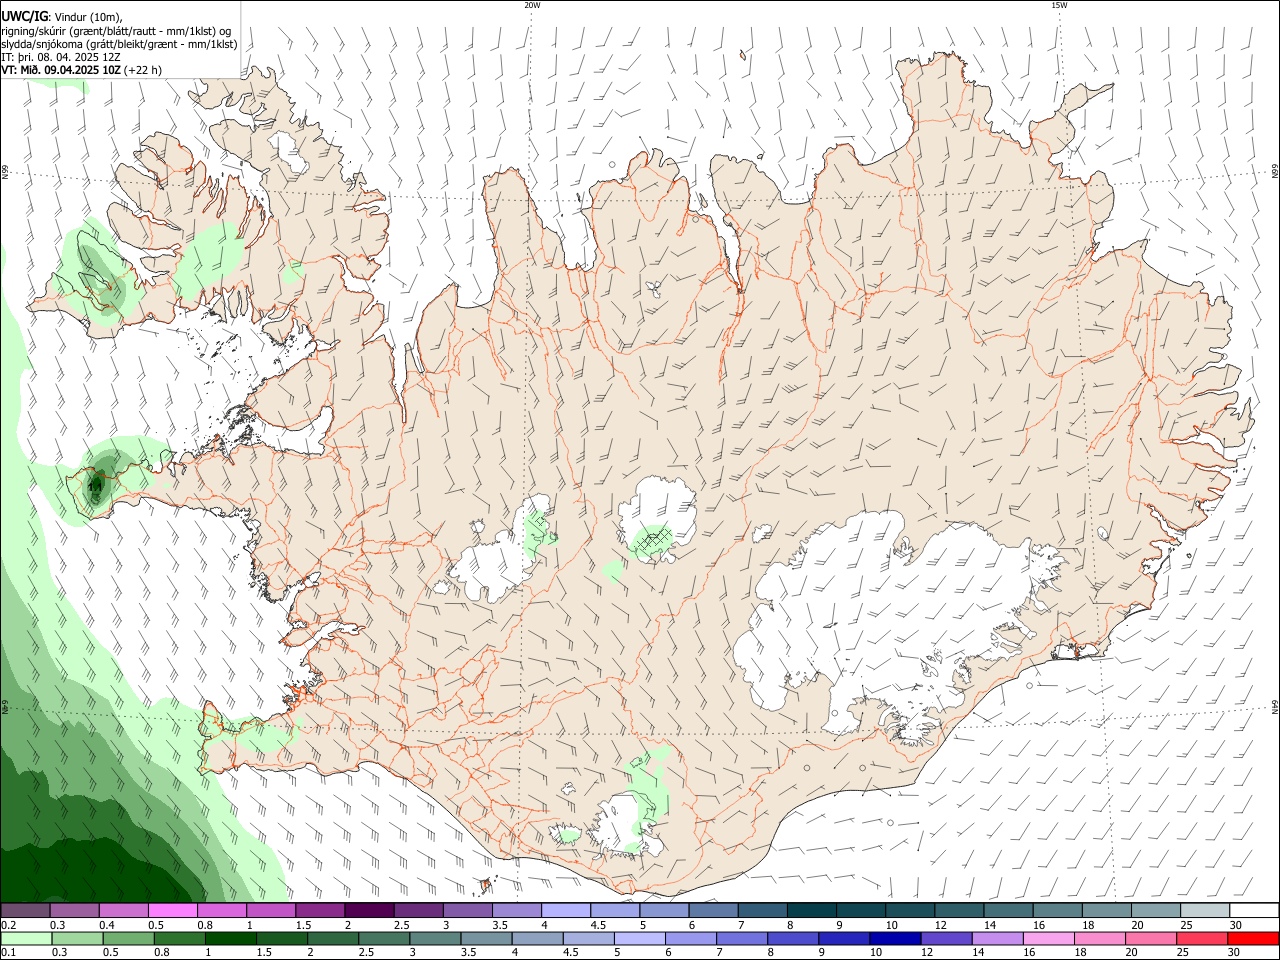Click the medium green 0.5 swatch in the lower legend row
The image size is (1280, 960).
pos(128,939)
